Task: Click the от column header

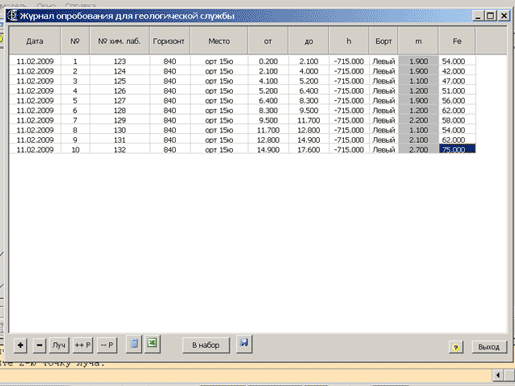Action: click(268, 41)
